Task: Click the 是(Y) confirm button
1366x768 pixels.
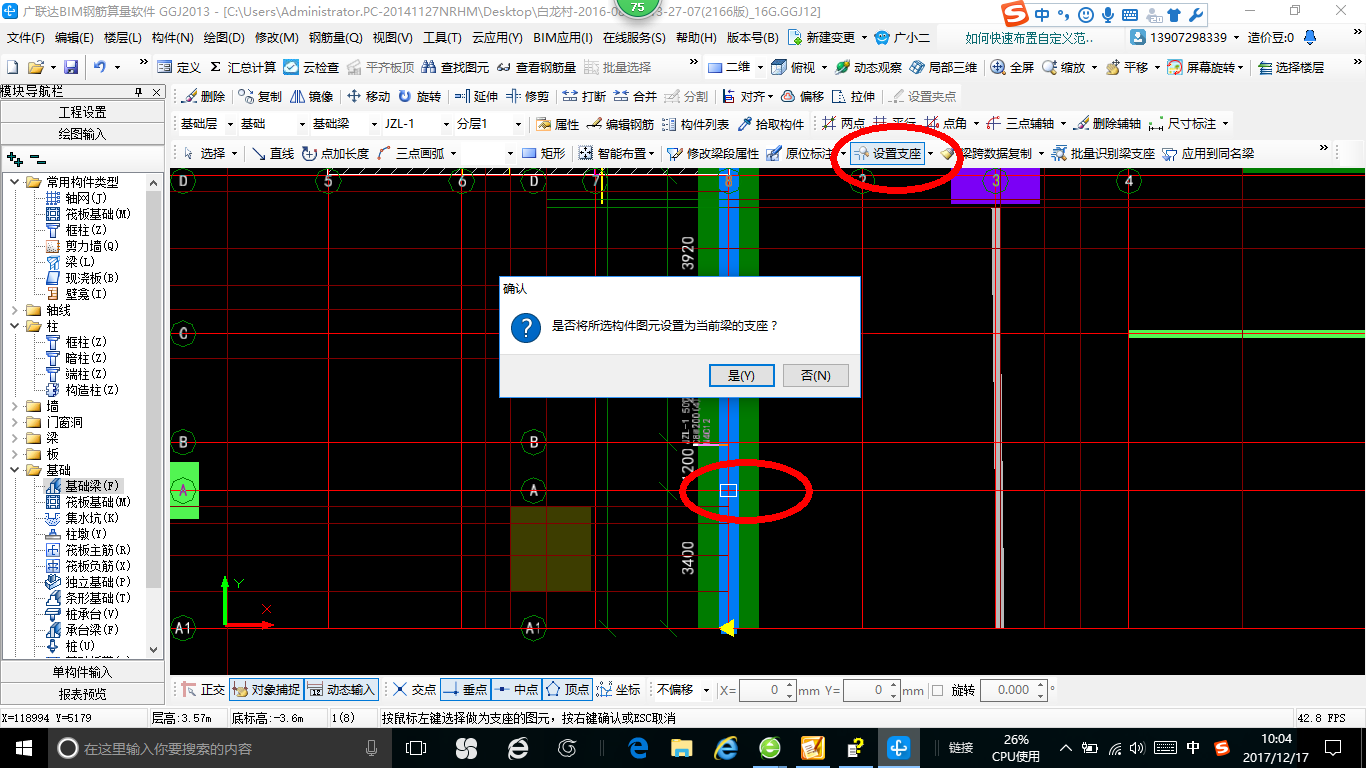Action: point(741,375)
